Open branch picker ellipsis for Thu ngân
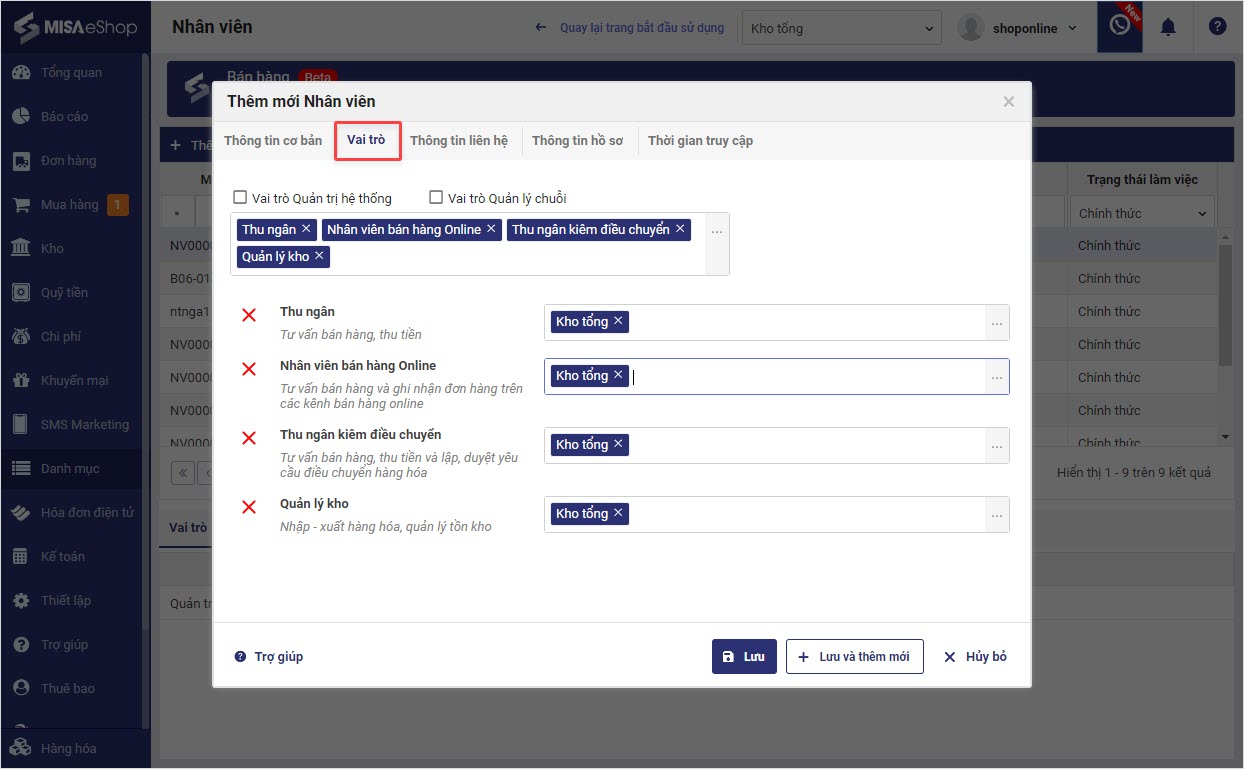 point(997,323)
